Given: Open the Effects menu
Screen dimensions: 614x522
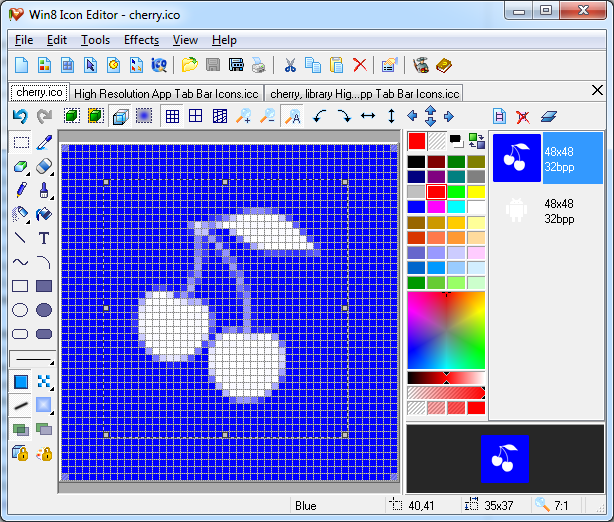Looking at the screenshot, I should 141,40.
